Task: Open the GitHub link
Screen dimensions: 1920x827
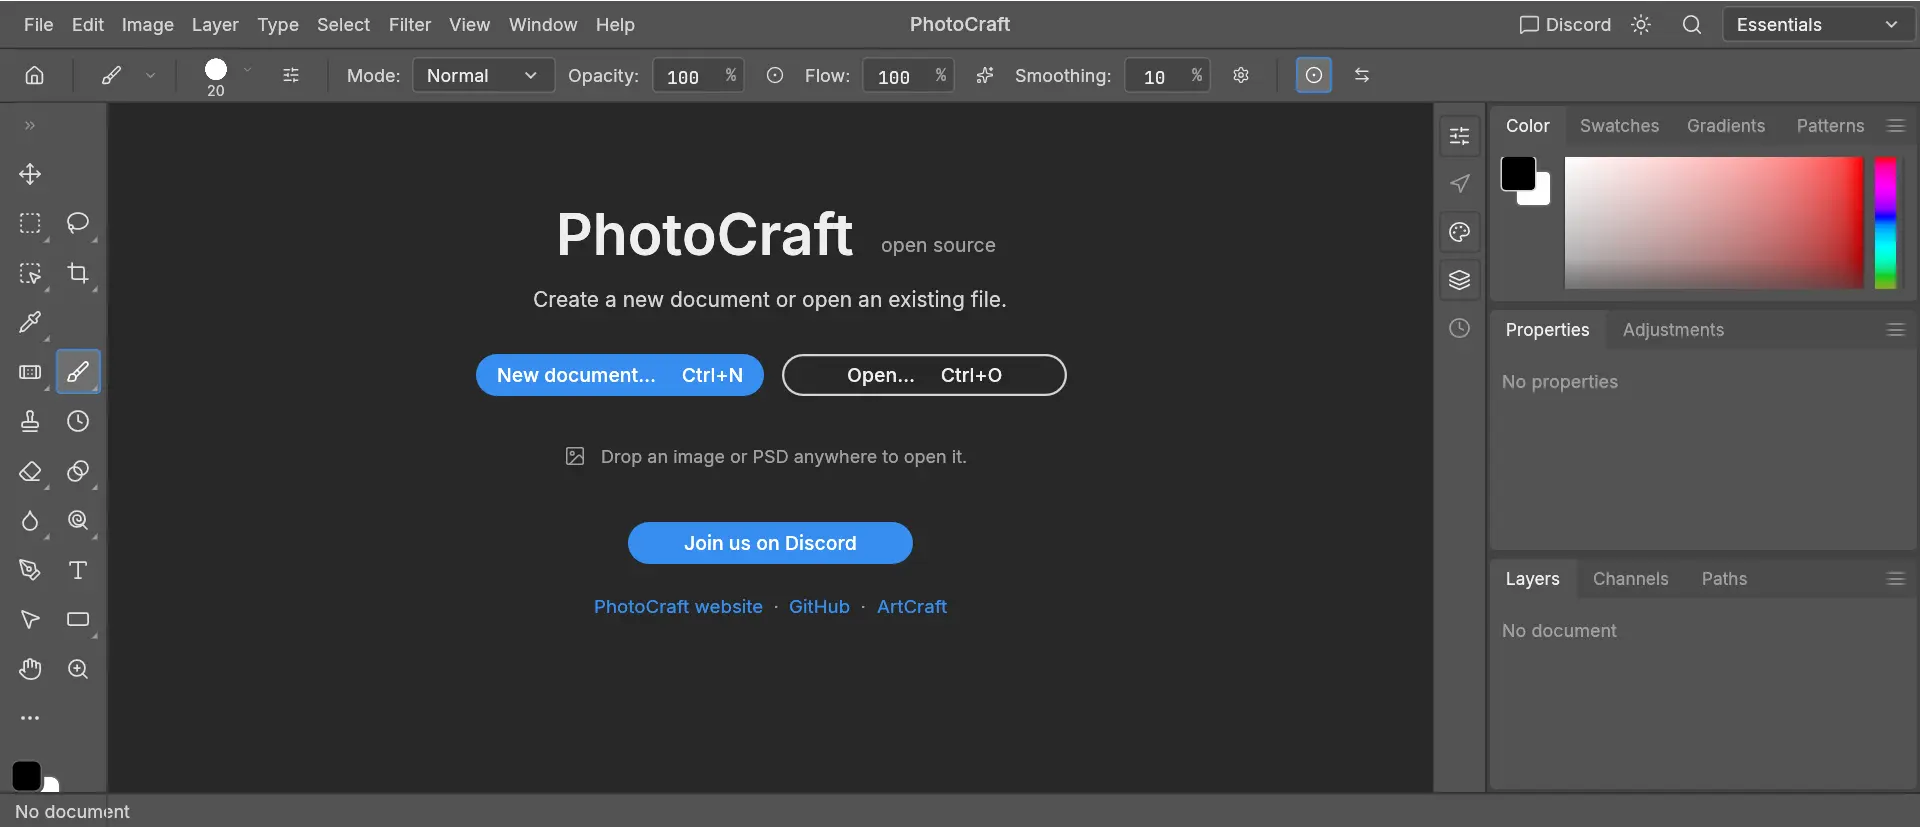Action: point(819,607)
